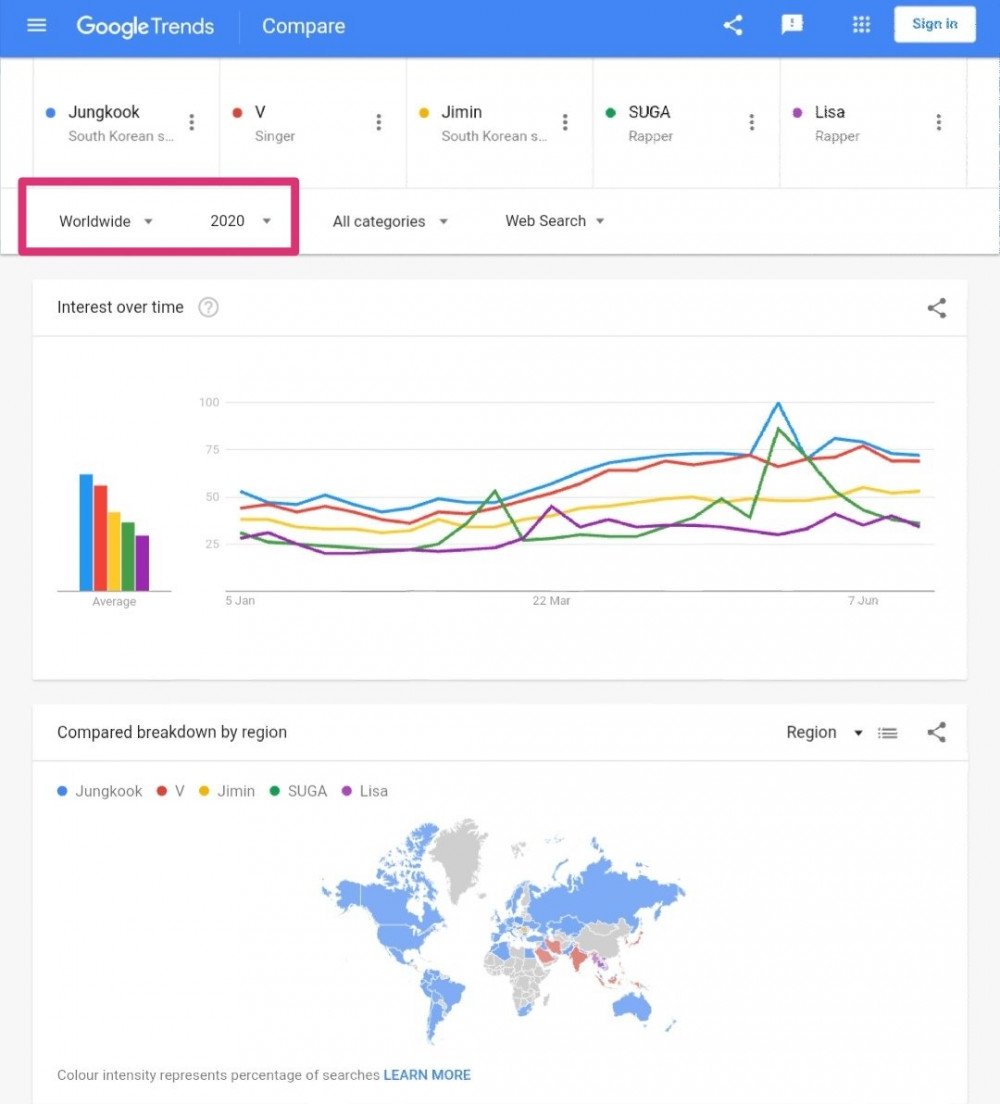
Task: Open the LEARN MORE link
Action: [427, 1075]
